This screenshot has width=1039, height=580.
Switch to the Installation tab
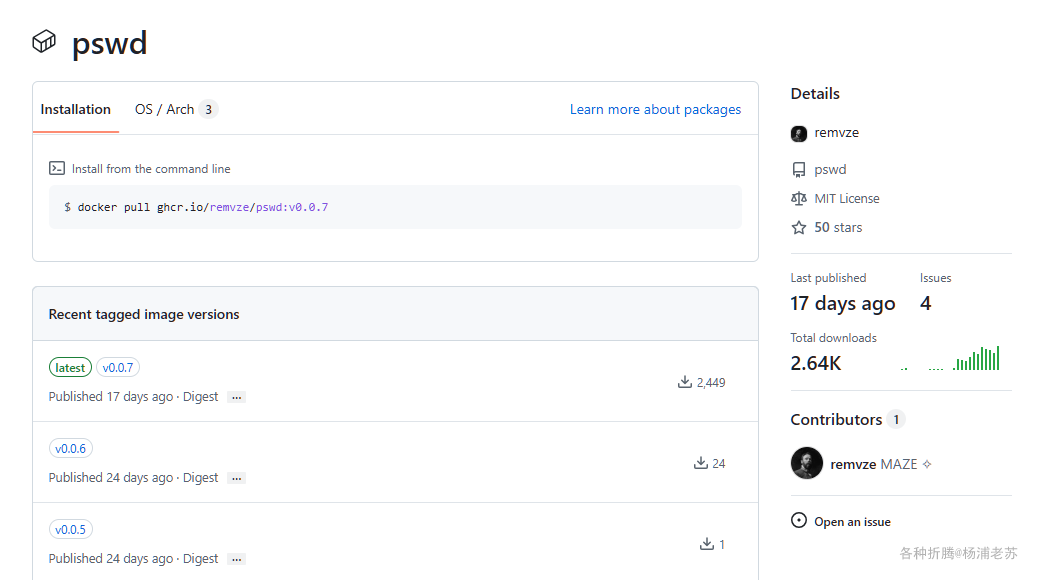click(75, 110)
